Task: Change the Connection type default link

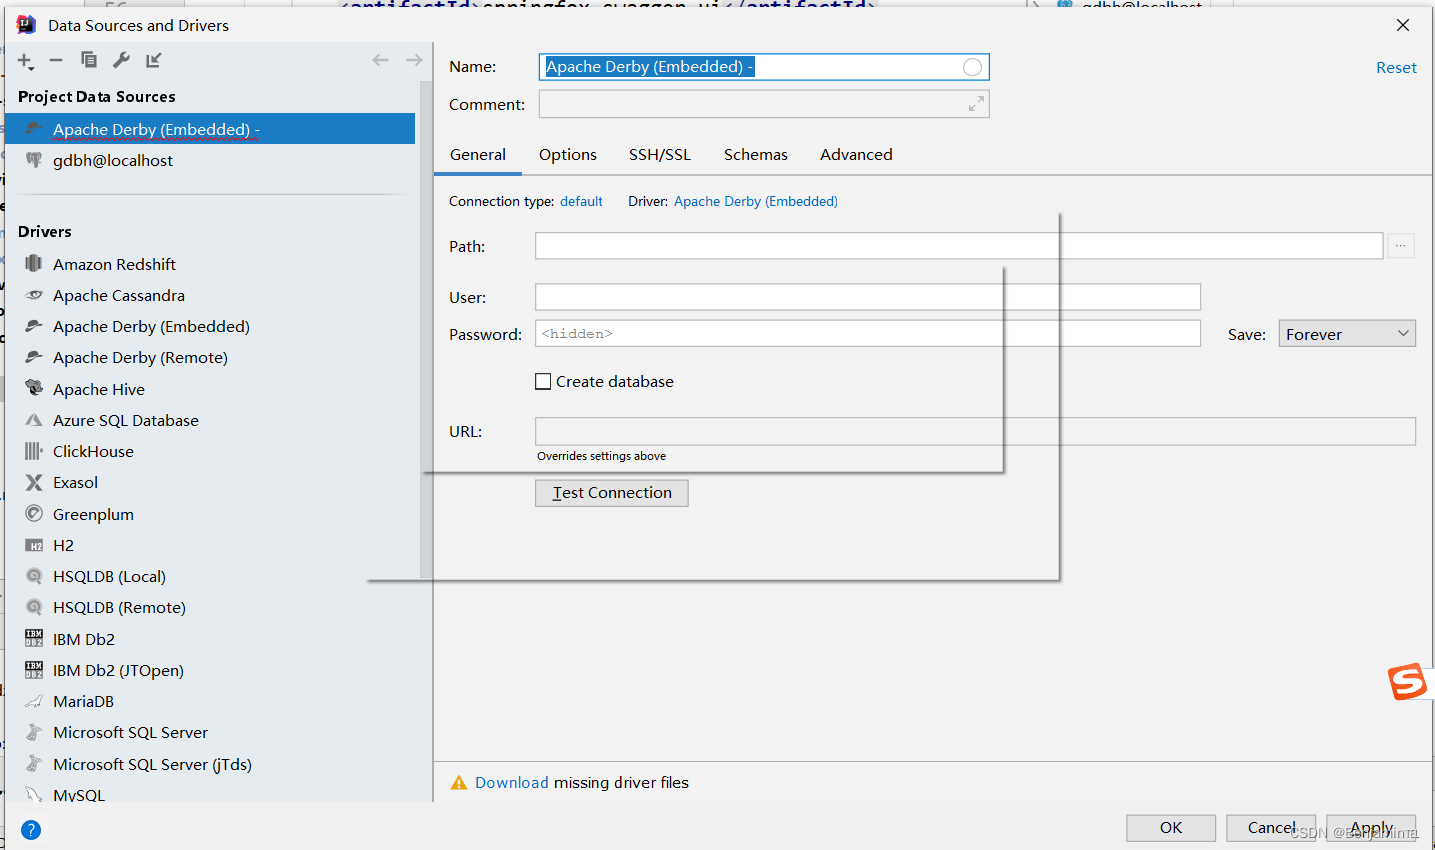Action: [581, 201]
